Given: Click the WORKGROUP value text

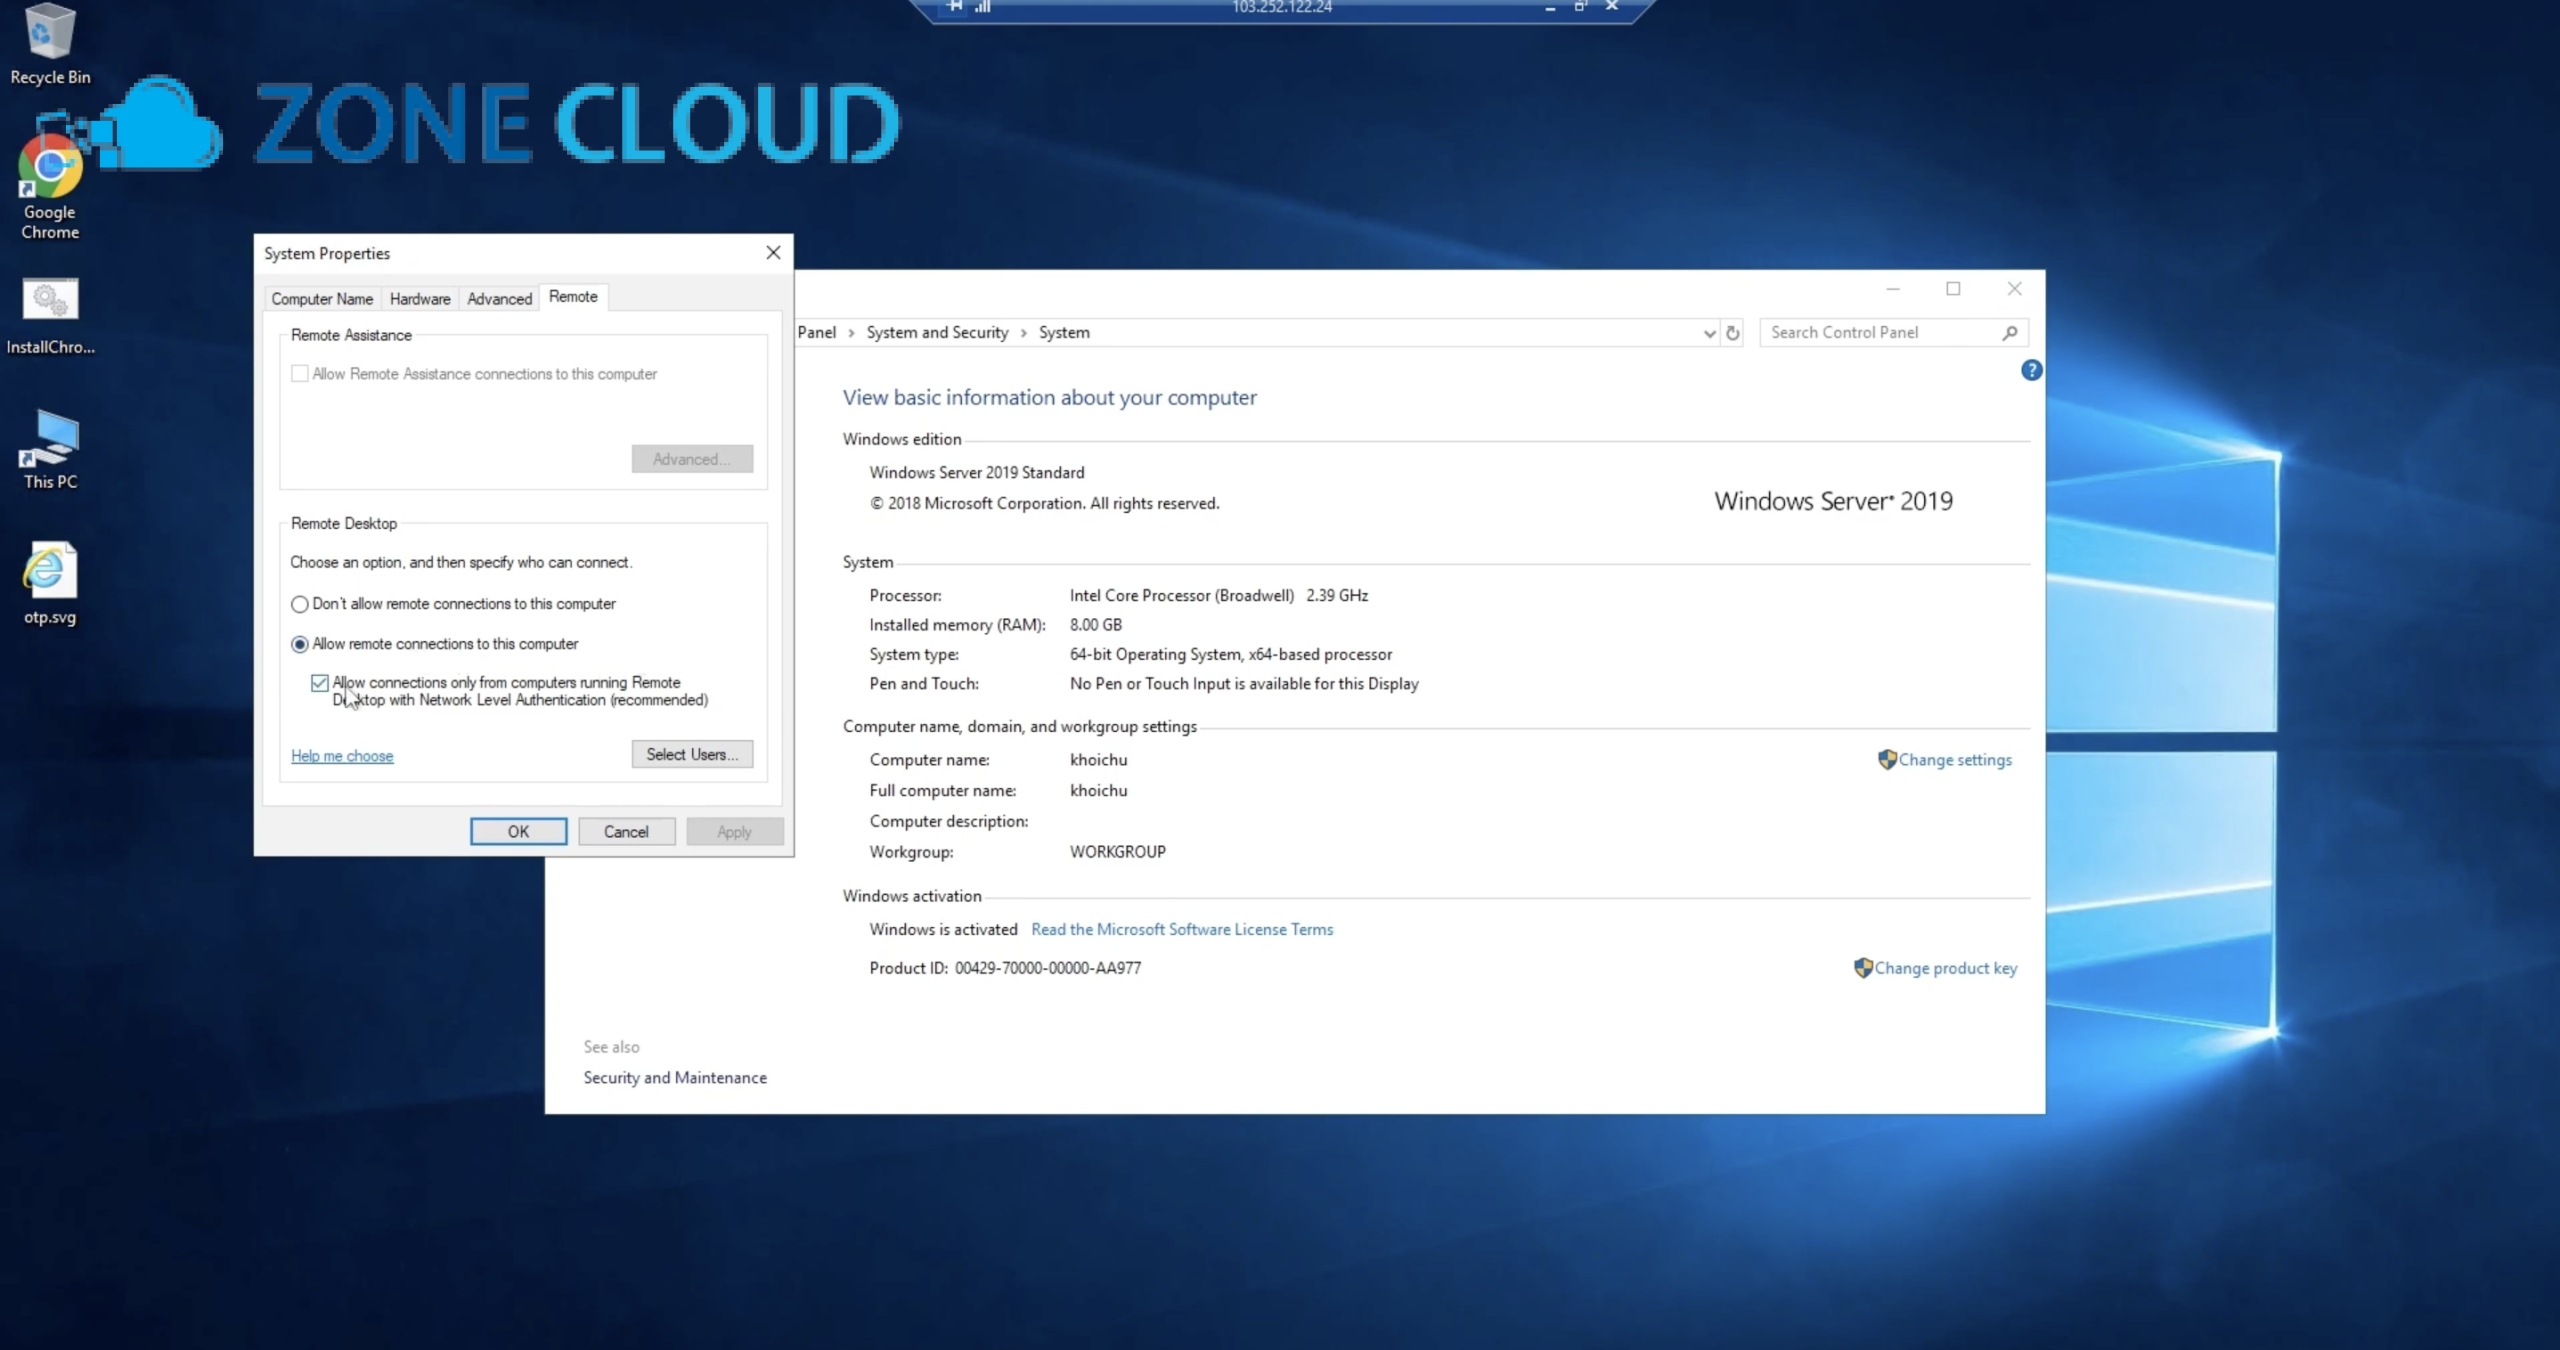Looking at the screenshot, I should coord(1117,852).
